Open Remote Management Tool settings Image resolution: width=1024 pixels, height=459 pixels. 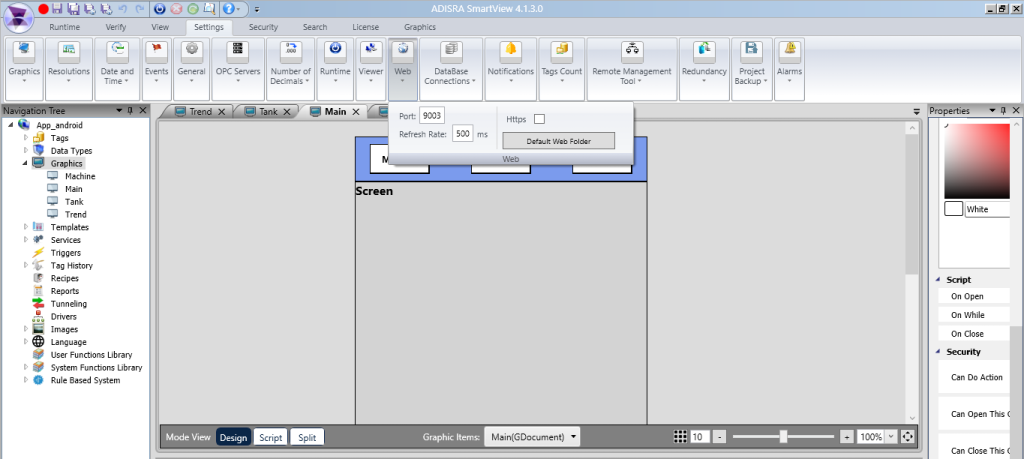(x=632, y=69)
